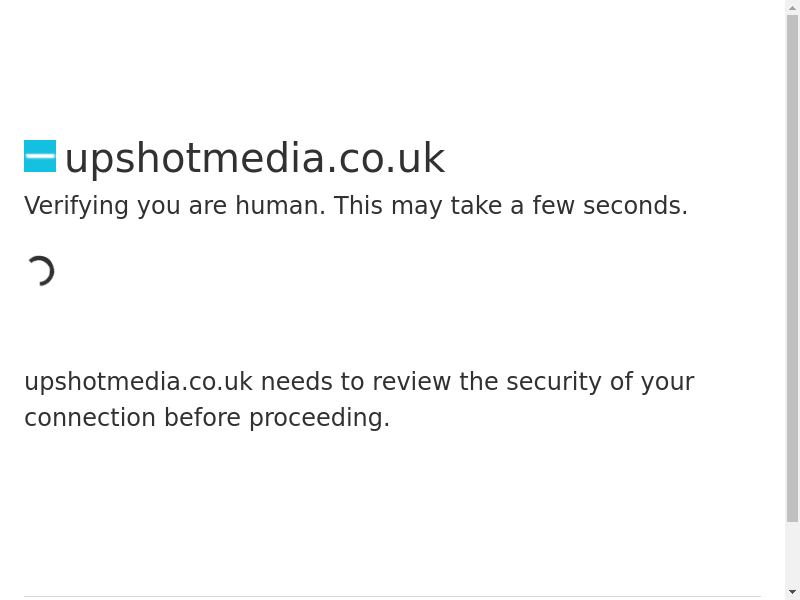Click "connection before proceeding." text line
This screenshot has width=800, height=600.
207,418
